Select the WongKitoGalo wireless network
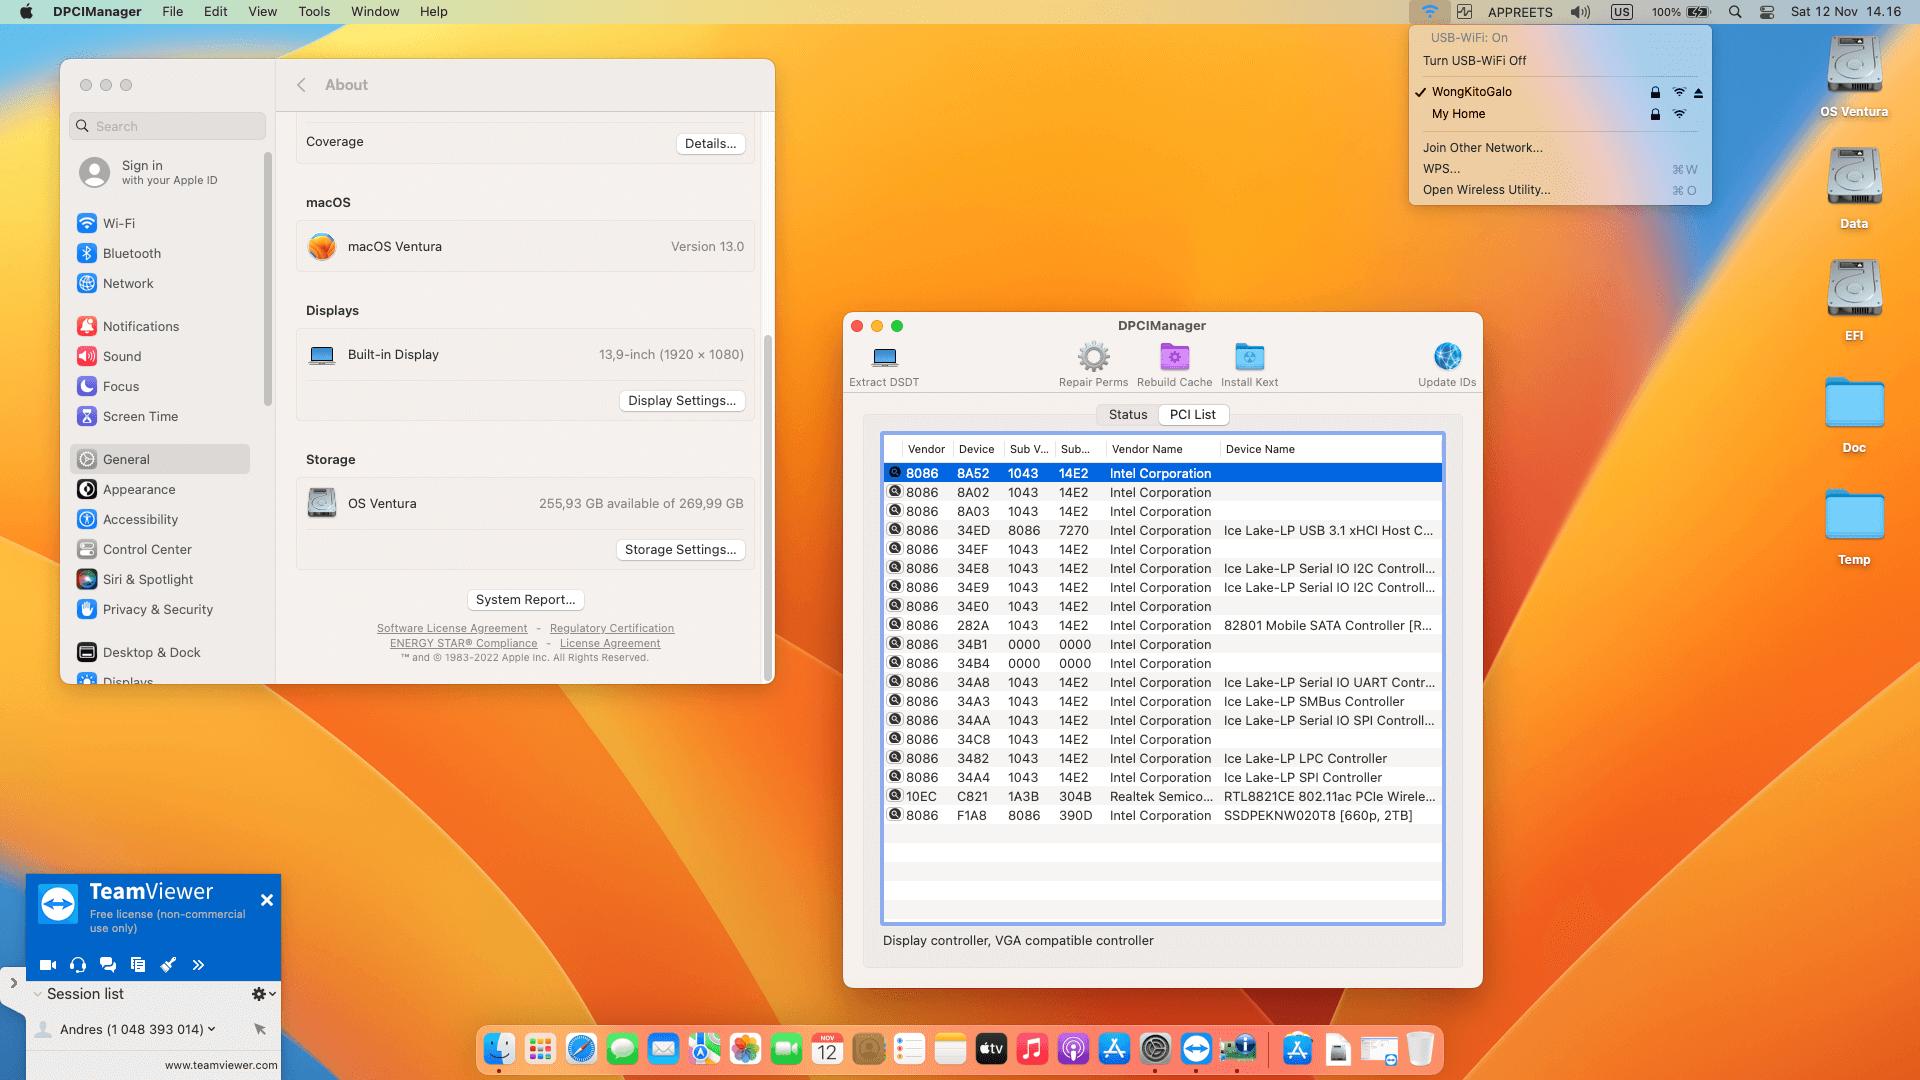 [x=1560, y=92]
